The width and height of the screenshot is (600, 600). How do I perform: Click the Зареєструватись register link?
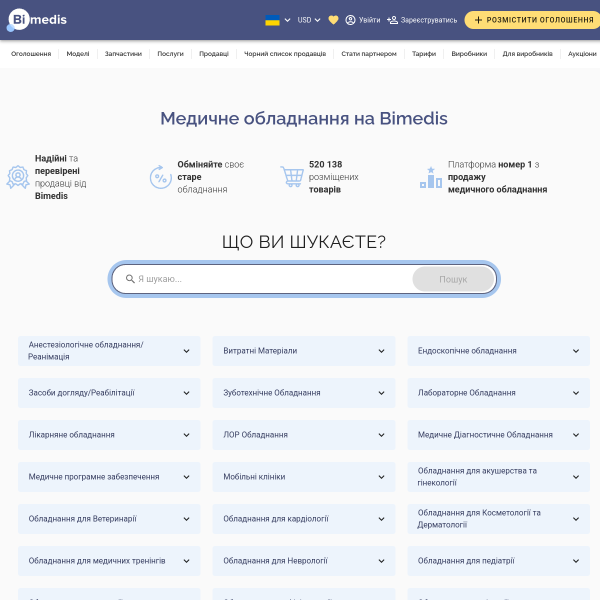pos(429,20)
